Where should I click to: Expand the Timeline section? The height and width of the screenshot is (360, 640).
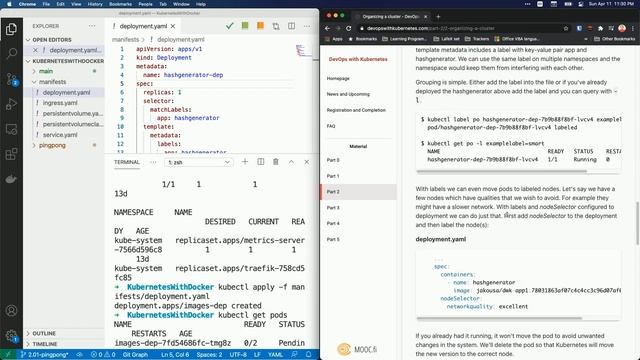coord(45,344)
